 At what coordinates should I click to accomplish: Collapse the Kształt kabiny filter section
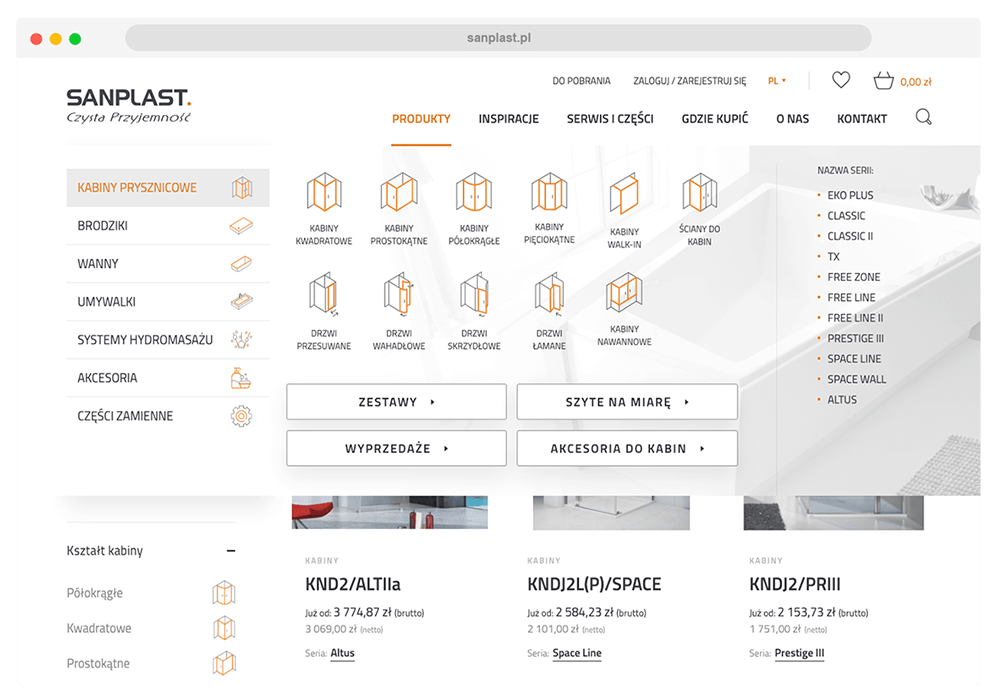pyautogui.click(x=231, y=551)
